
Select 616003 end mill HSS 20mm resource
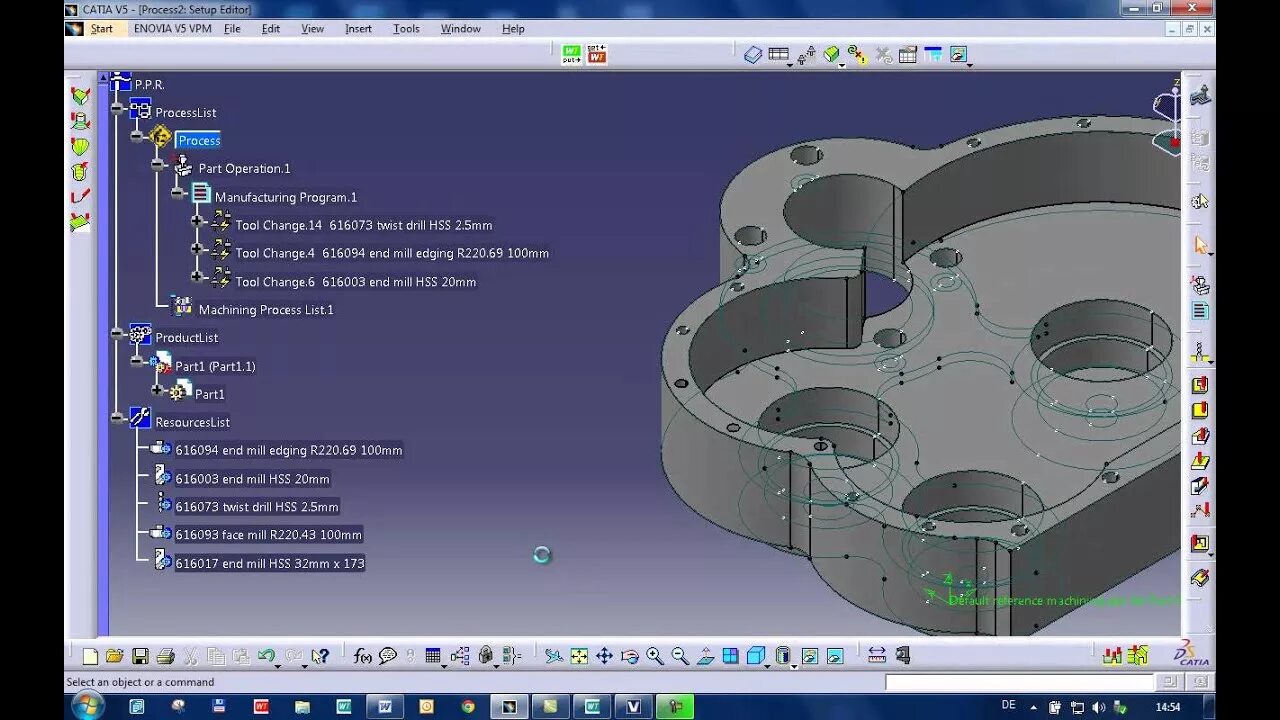pyautogui.click(x=252, y=479)
